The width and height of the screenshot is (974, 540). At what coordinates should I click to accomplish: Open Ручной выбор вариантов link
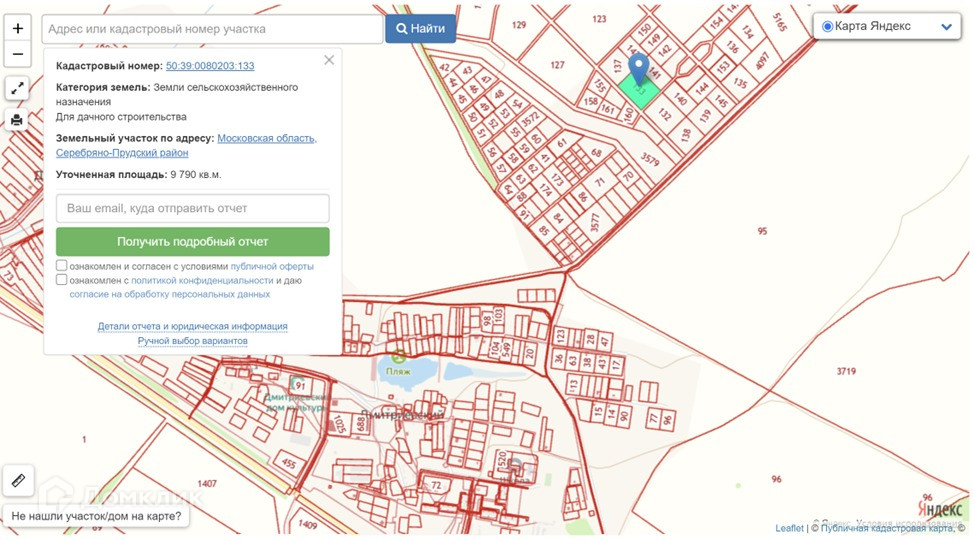(x=192, y=341)
